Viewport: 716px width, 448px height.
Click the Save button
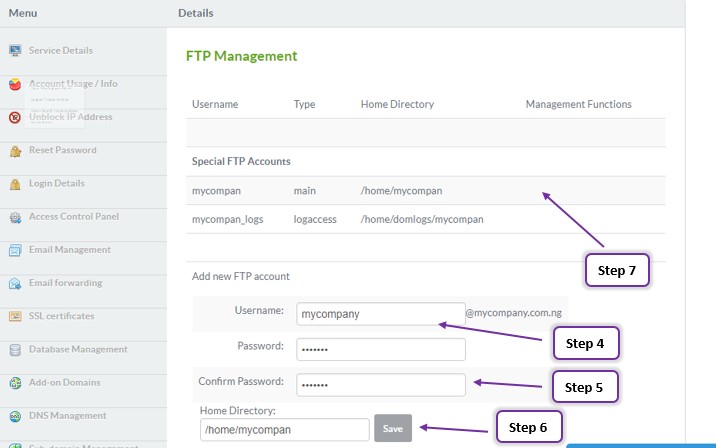(393, 428)
